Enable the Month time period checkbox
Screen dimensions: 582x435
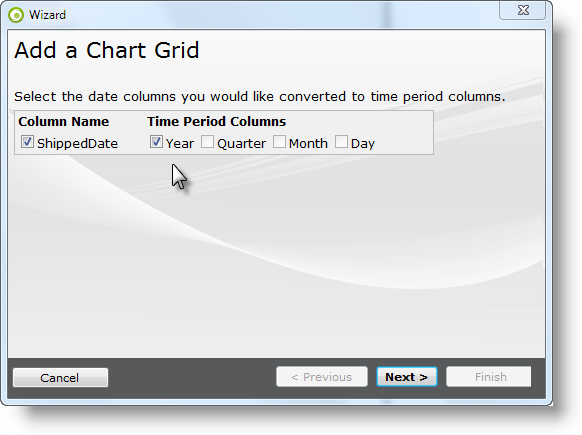[x=279, y=142]
